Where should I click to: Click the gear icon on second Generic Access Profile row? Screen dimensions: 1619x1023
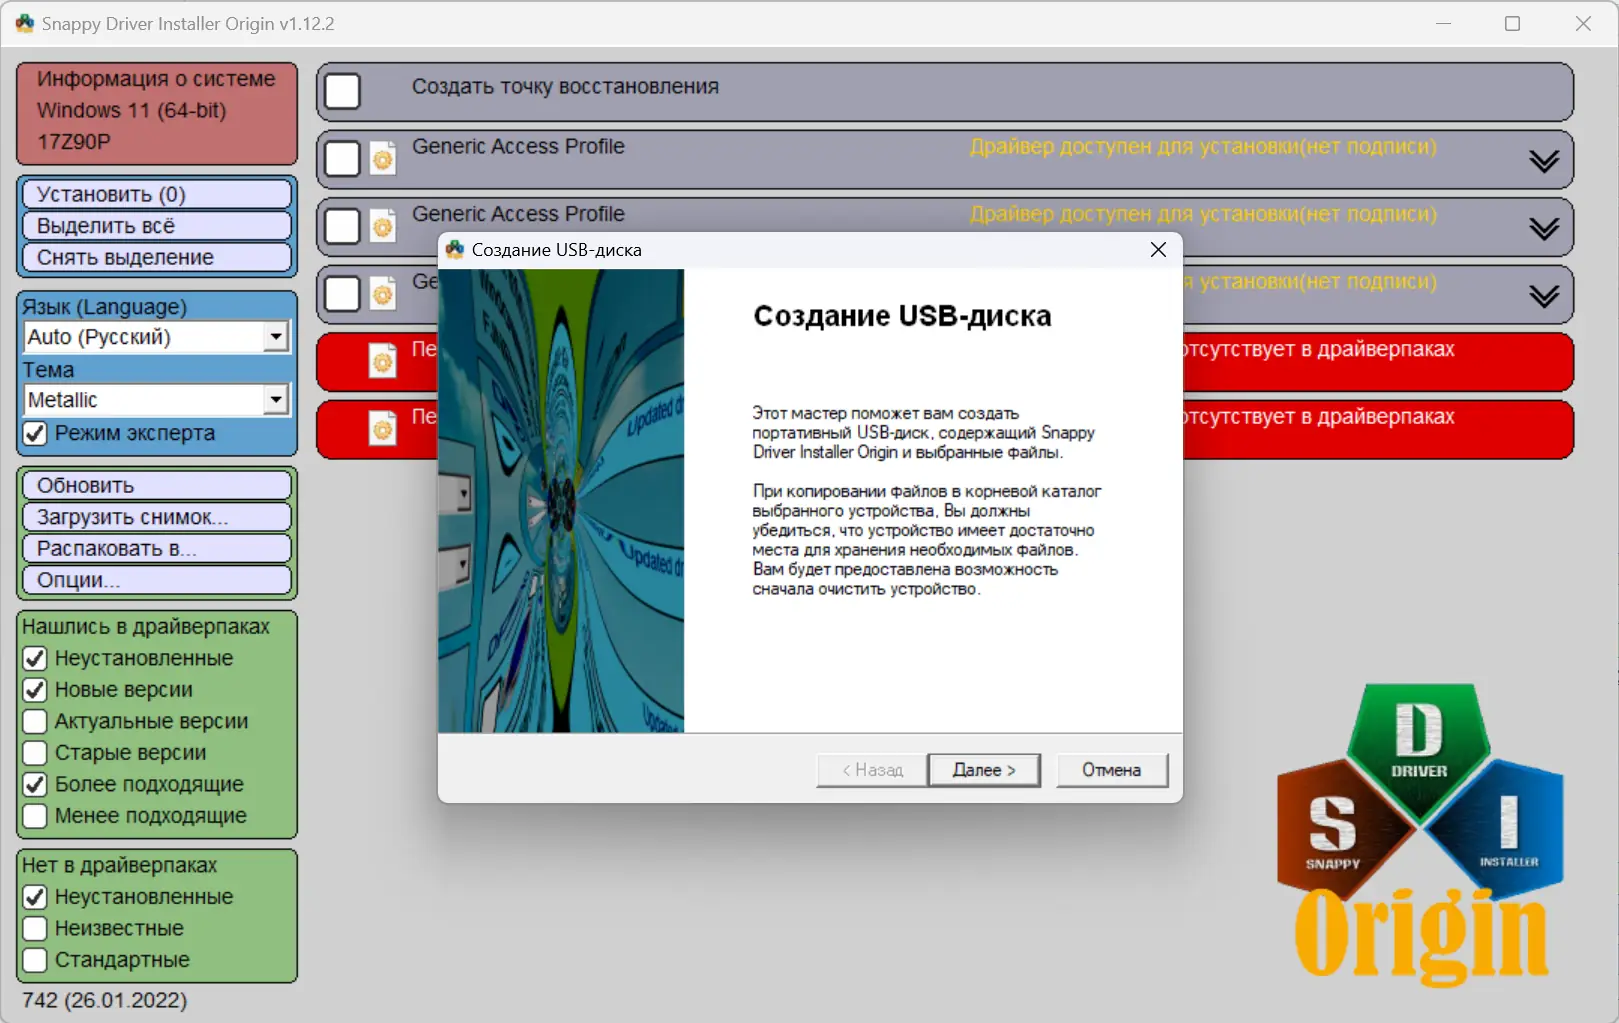click(x=382, y=226)
